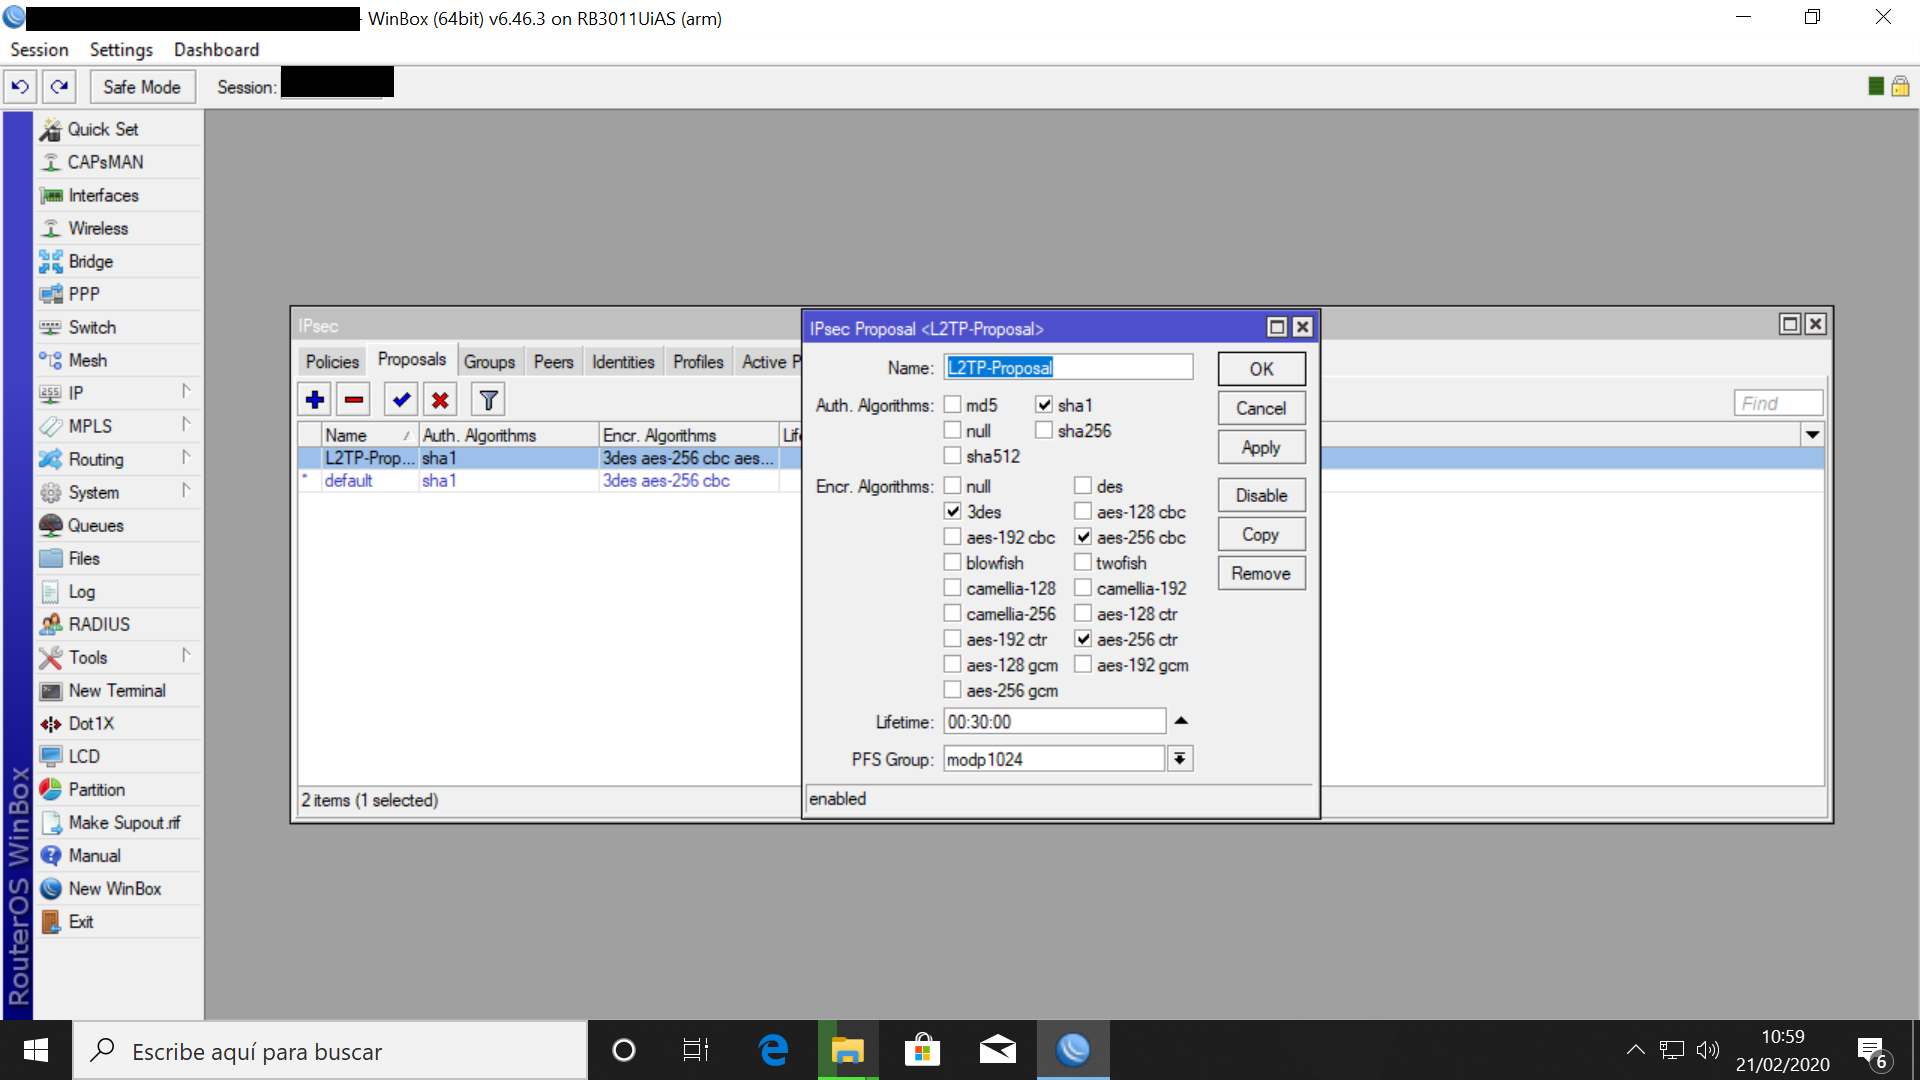
Task: Click the Safe Mode button
Action: [x=142, y=87]
